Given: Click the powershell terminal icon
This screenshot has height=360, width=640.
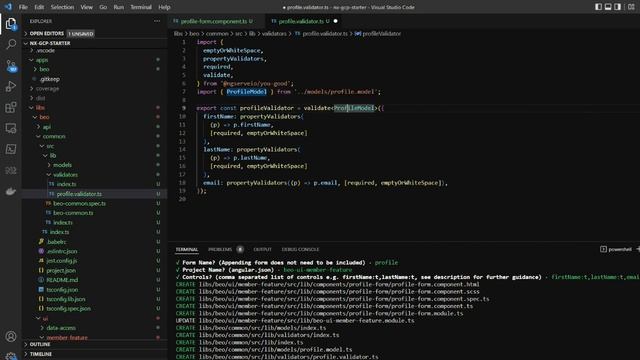Looking at the screenshot, I should [x=603, y=249].
